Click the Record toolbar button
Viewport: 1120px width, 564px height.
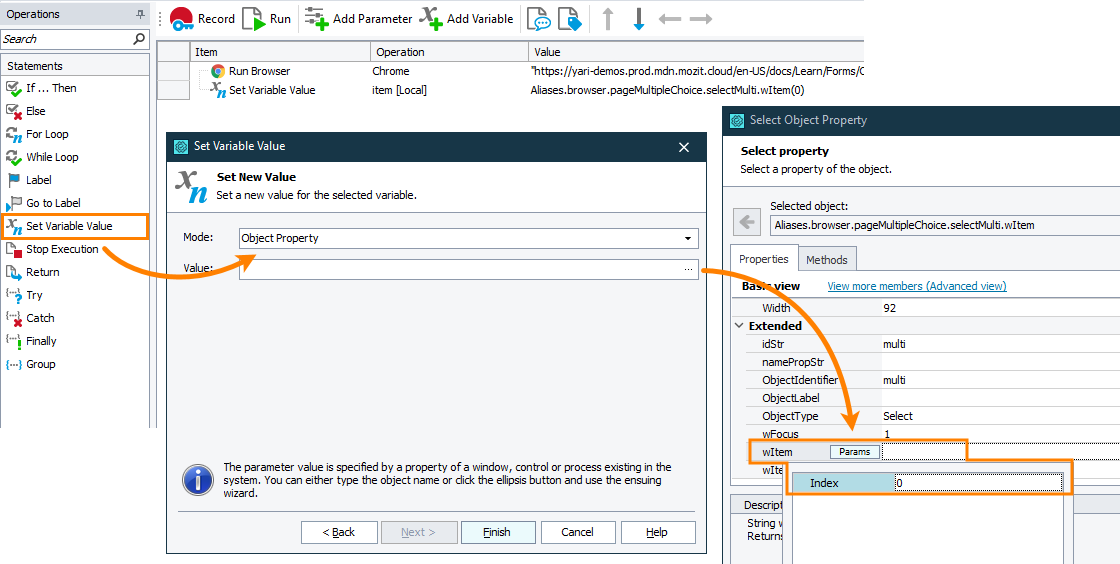pyautogui.click(x=202, y=18)
